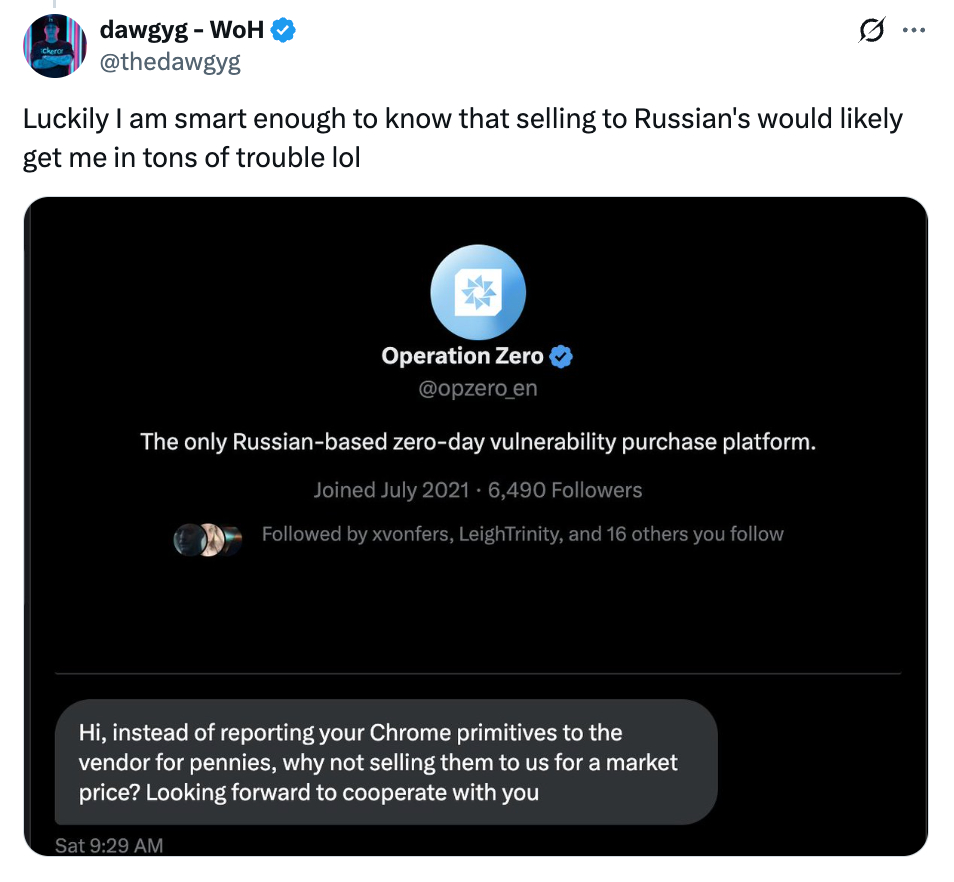This screenshot has width=954, height=882.
Task: Click the dawgyg profile avatar
Action: pos(55,46)
